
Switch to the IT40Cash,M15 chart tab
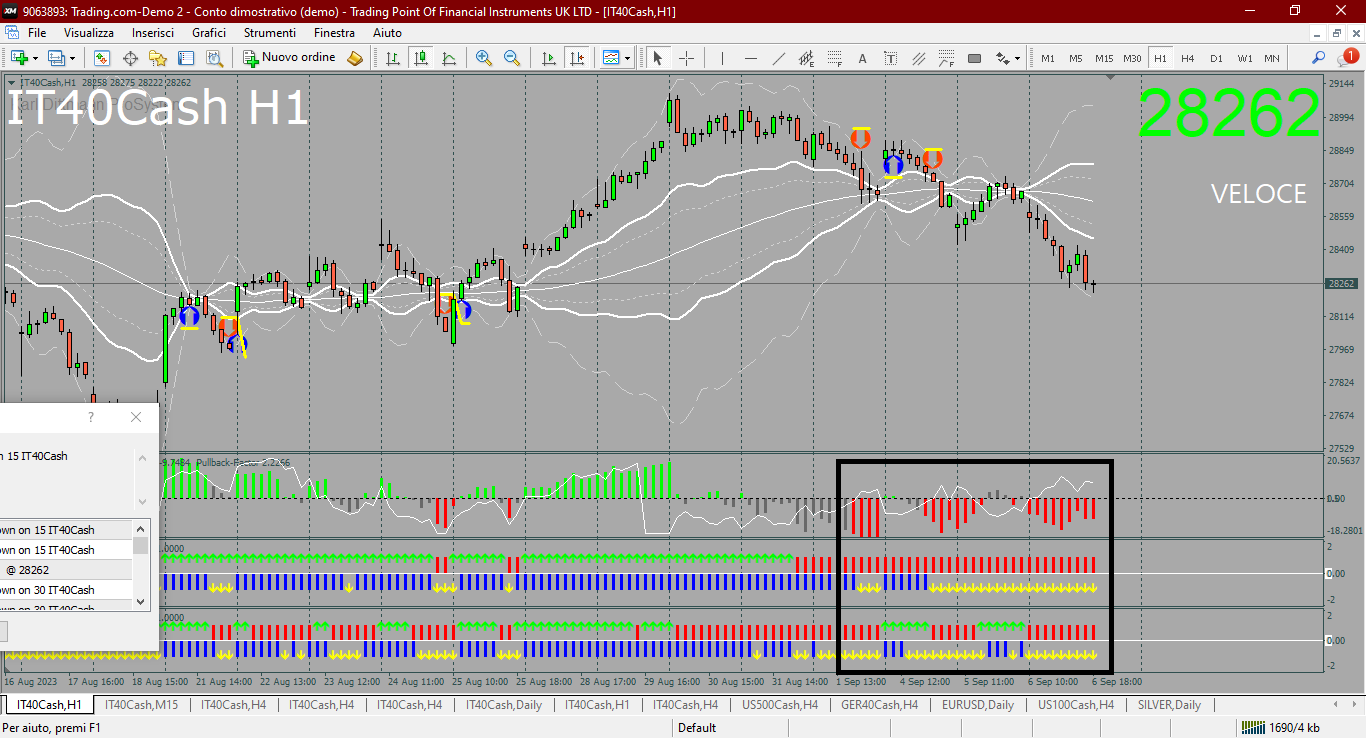point(141,705)
